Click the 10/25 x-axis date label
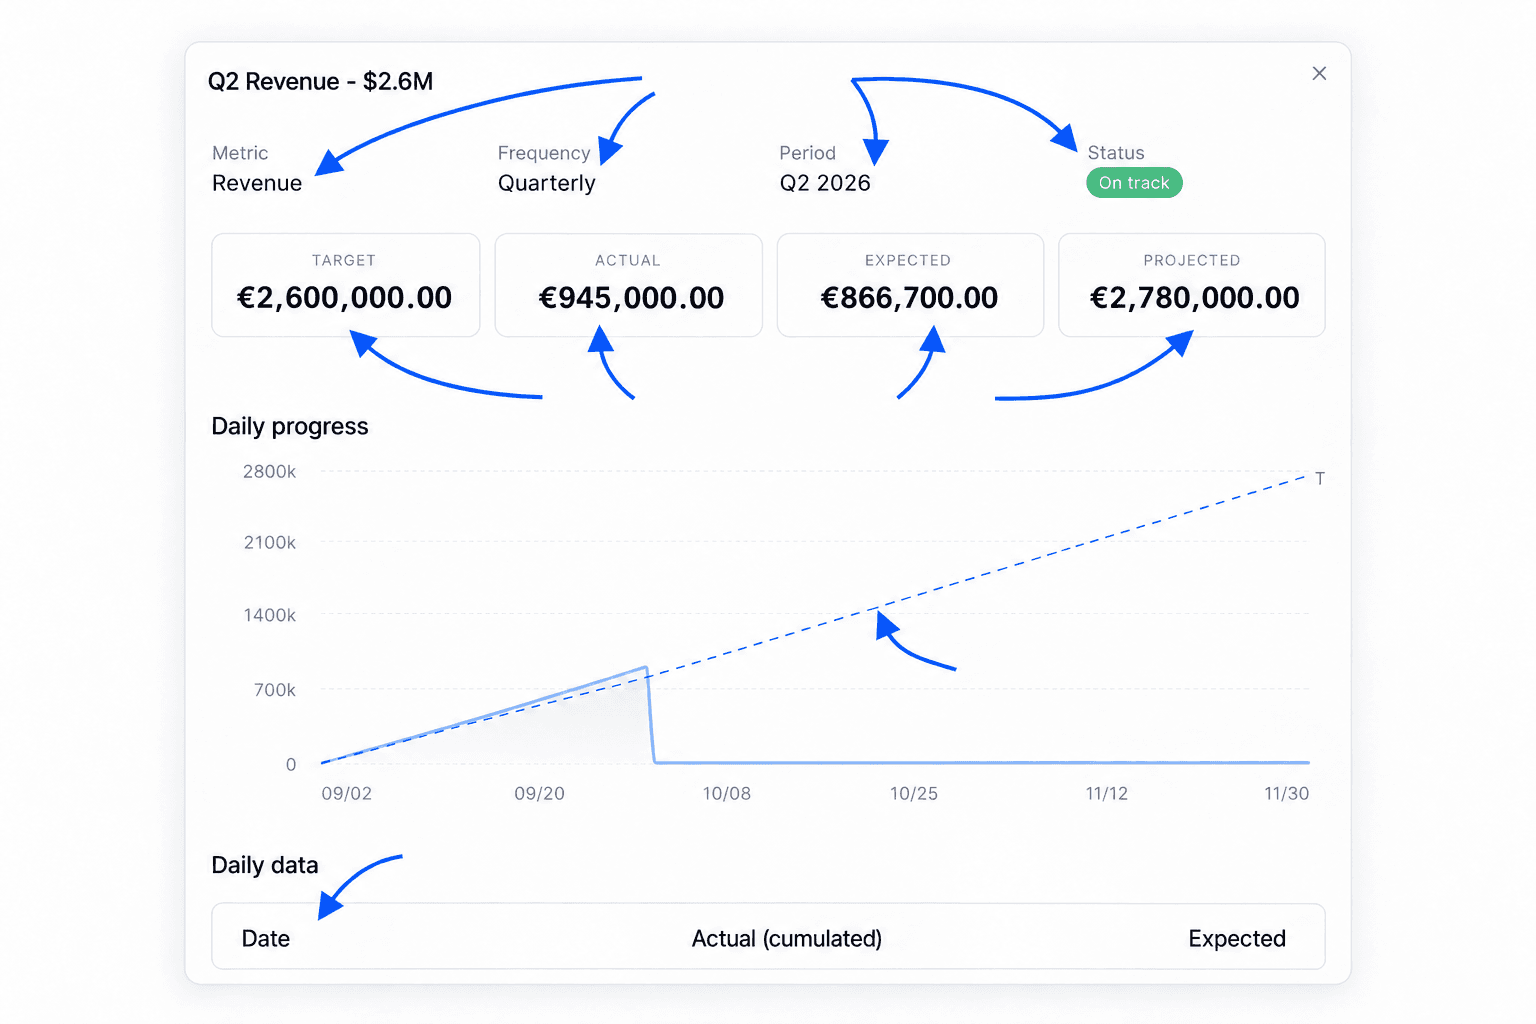The image size is (1536, 1024). click(x=914, y=793)
